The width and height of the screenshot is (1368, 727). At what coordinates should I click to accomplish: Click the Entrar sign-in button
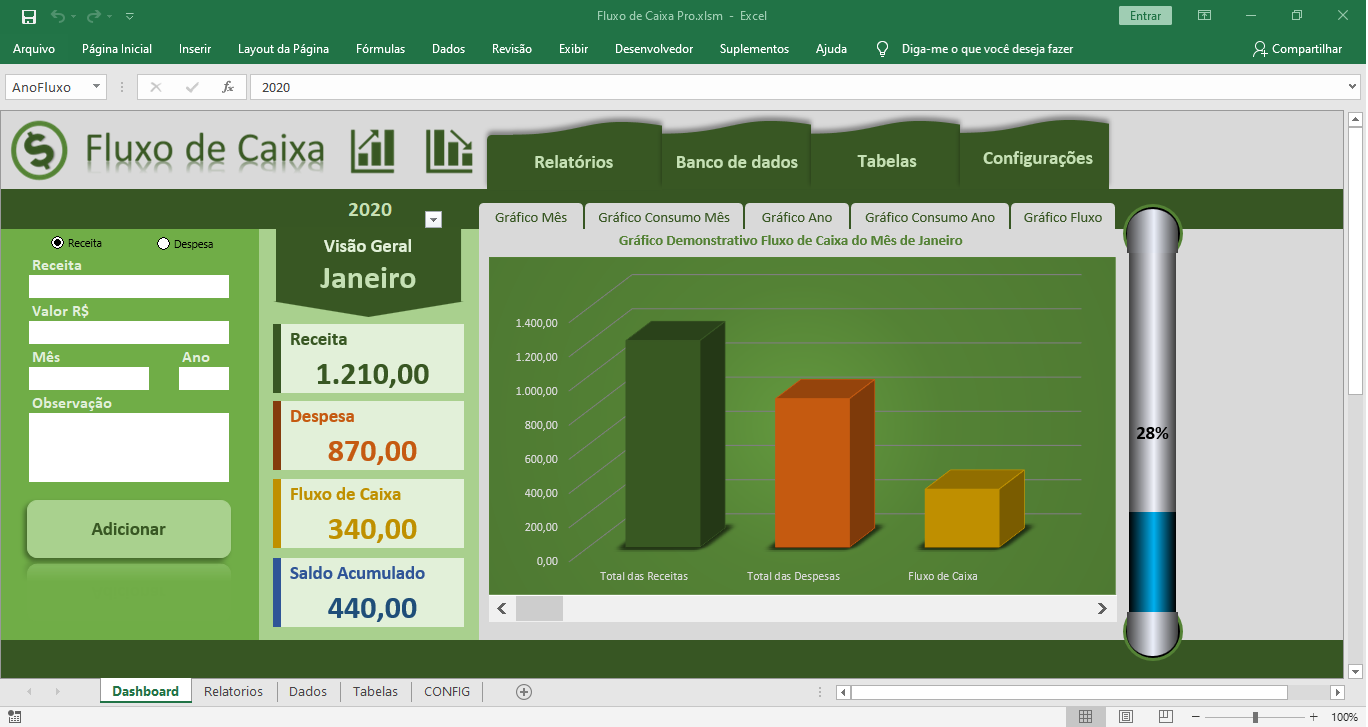[1144, 16]
